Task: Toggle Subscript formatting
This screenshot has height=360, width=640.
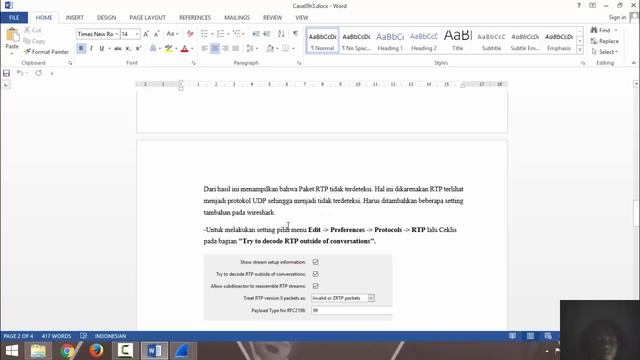Action: click(x=128, y=49)
